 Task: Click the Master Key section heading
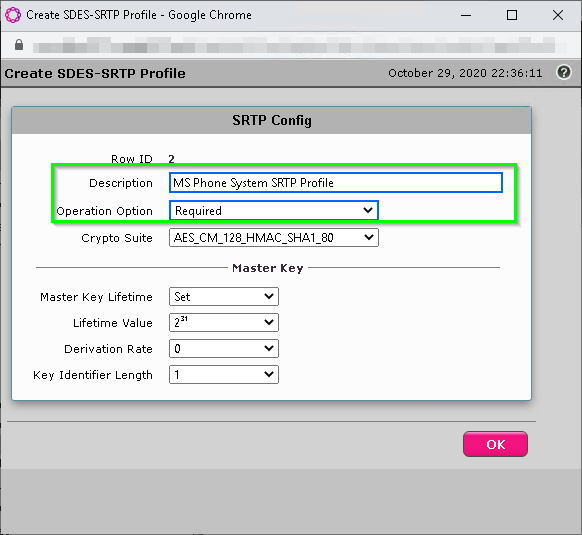(x=268, y=268)
